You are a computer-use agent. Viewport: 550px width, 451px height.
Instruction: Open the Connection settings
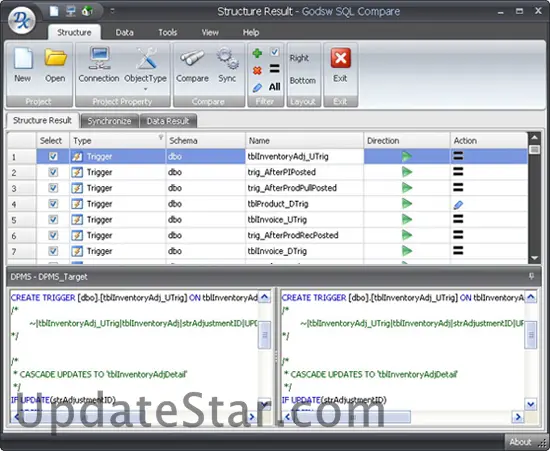pos(99,66)
